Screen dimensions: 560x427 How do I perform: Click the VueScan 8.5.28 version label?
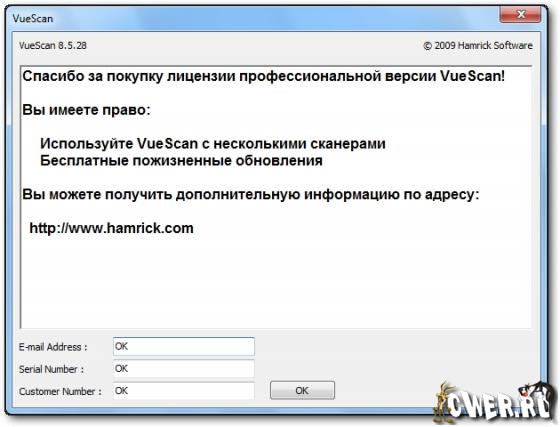pos(52,46)
